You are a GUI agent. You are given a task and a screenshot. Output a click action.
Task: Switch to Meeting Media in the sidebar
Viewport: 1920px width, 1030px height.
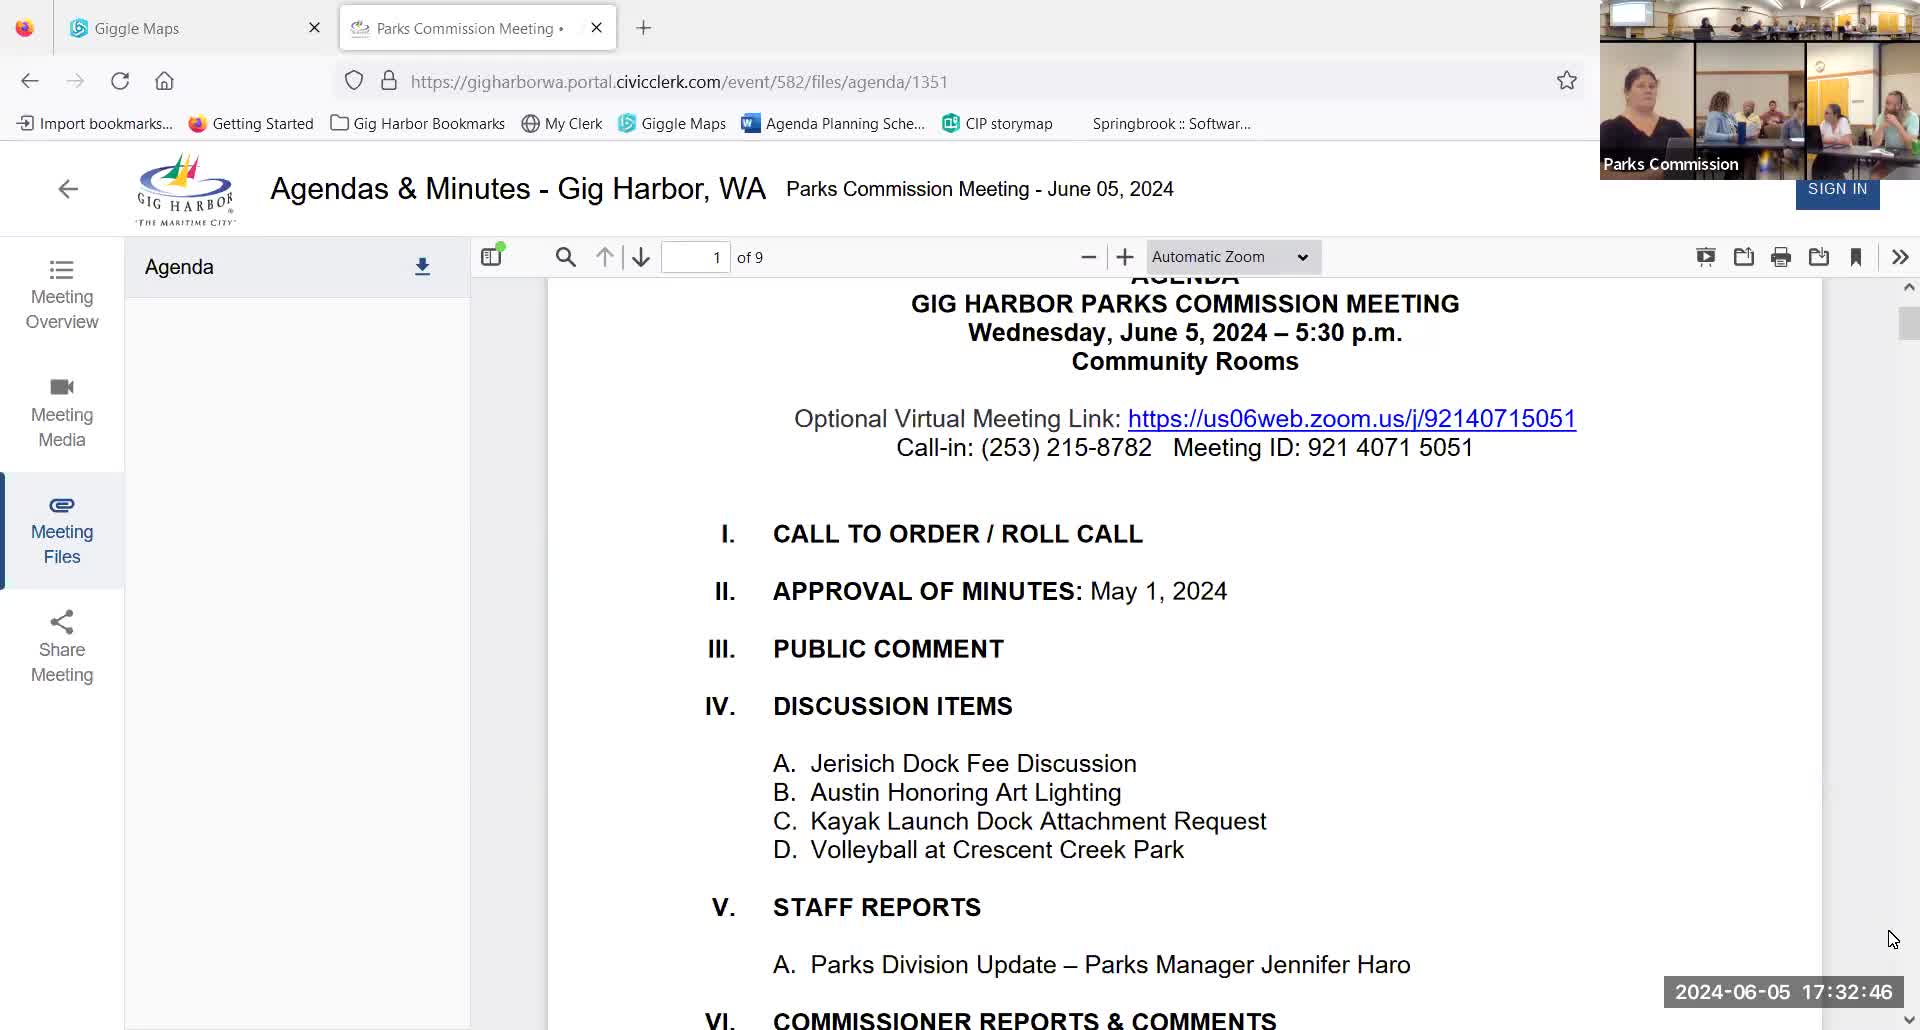click(x=61, y=411)
